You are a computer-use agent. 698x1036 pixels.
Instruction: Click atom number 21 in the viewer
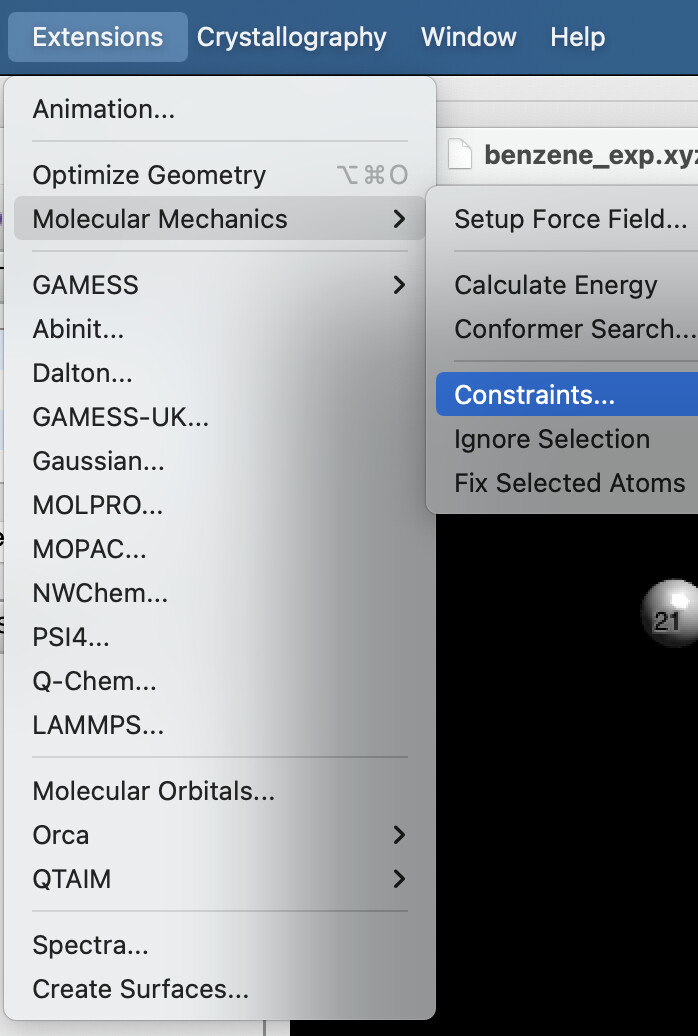(669, 613)
